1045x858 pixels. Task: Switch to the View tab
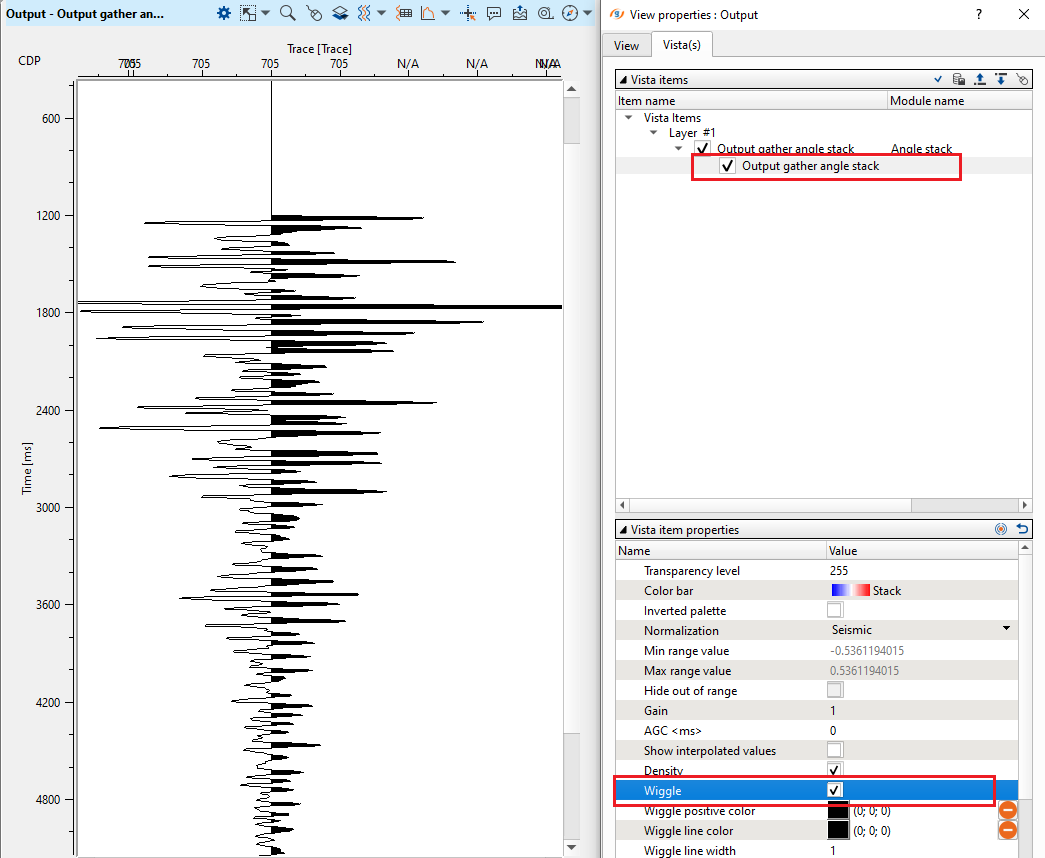[626, 45]
